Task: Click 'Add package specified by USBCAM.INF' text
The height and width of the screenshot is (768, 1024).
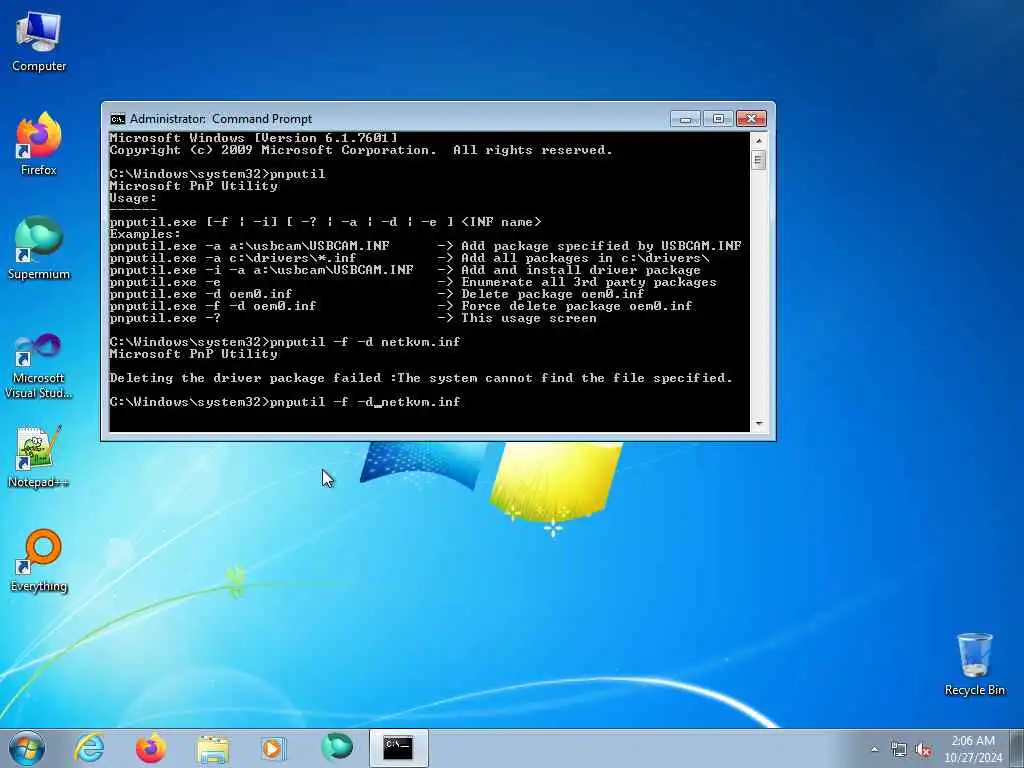Action: [601, 246]
